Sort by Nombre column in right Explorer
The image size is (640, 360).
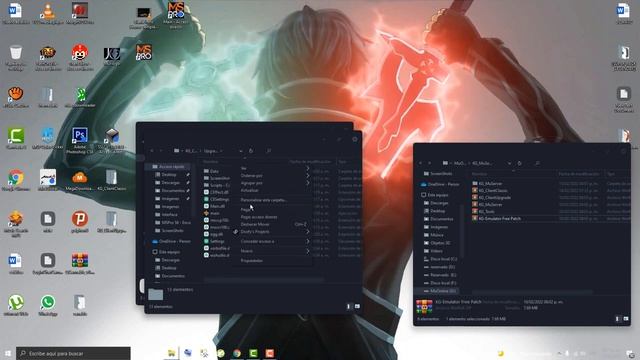(480, 174)
